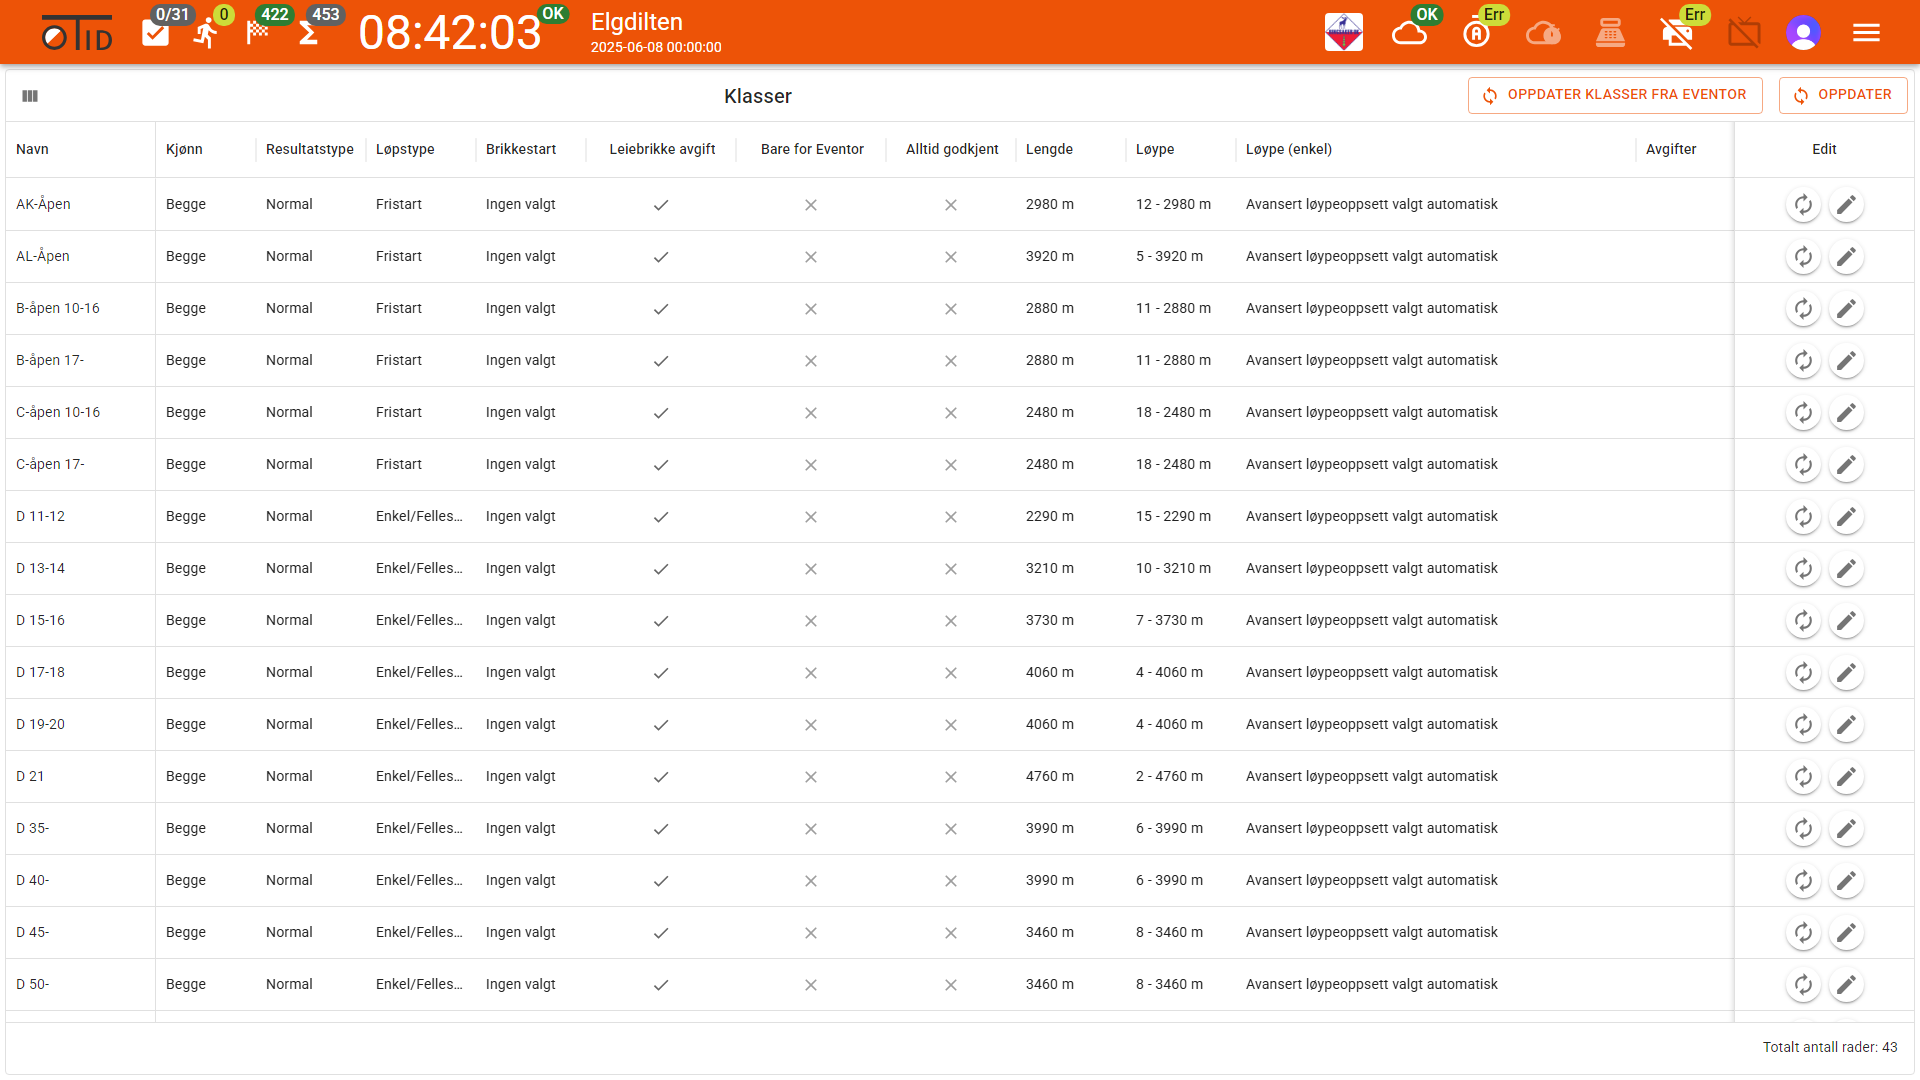This screenshot has width=1920, height=1080.
Task: Edit the B-åpen 10-16 class
Action: 1846,309
